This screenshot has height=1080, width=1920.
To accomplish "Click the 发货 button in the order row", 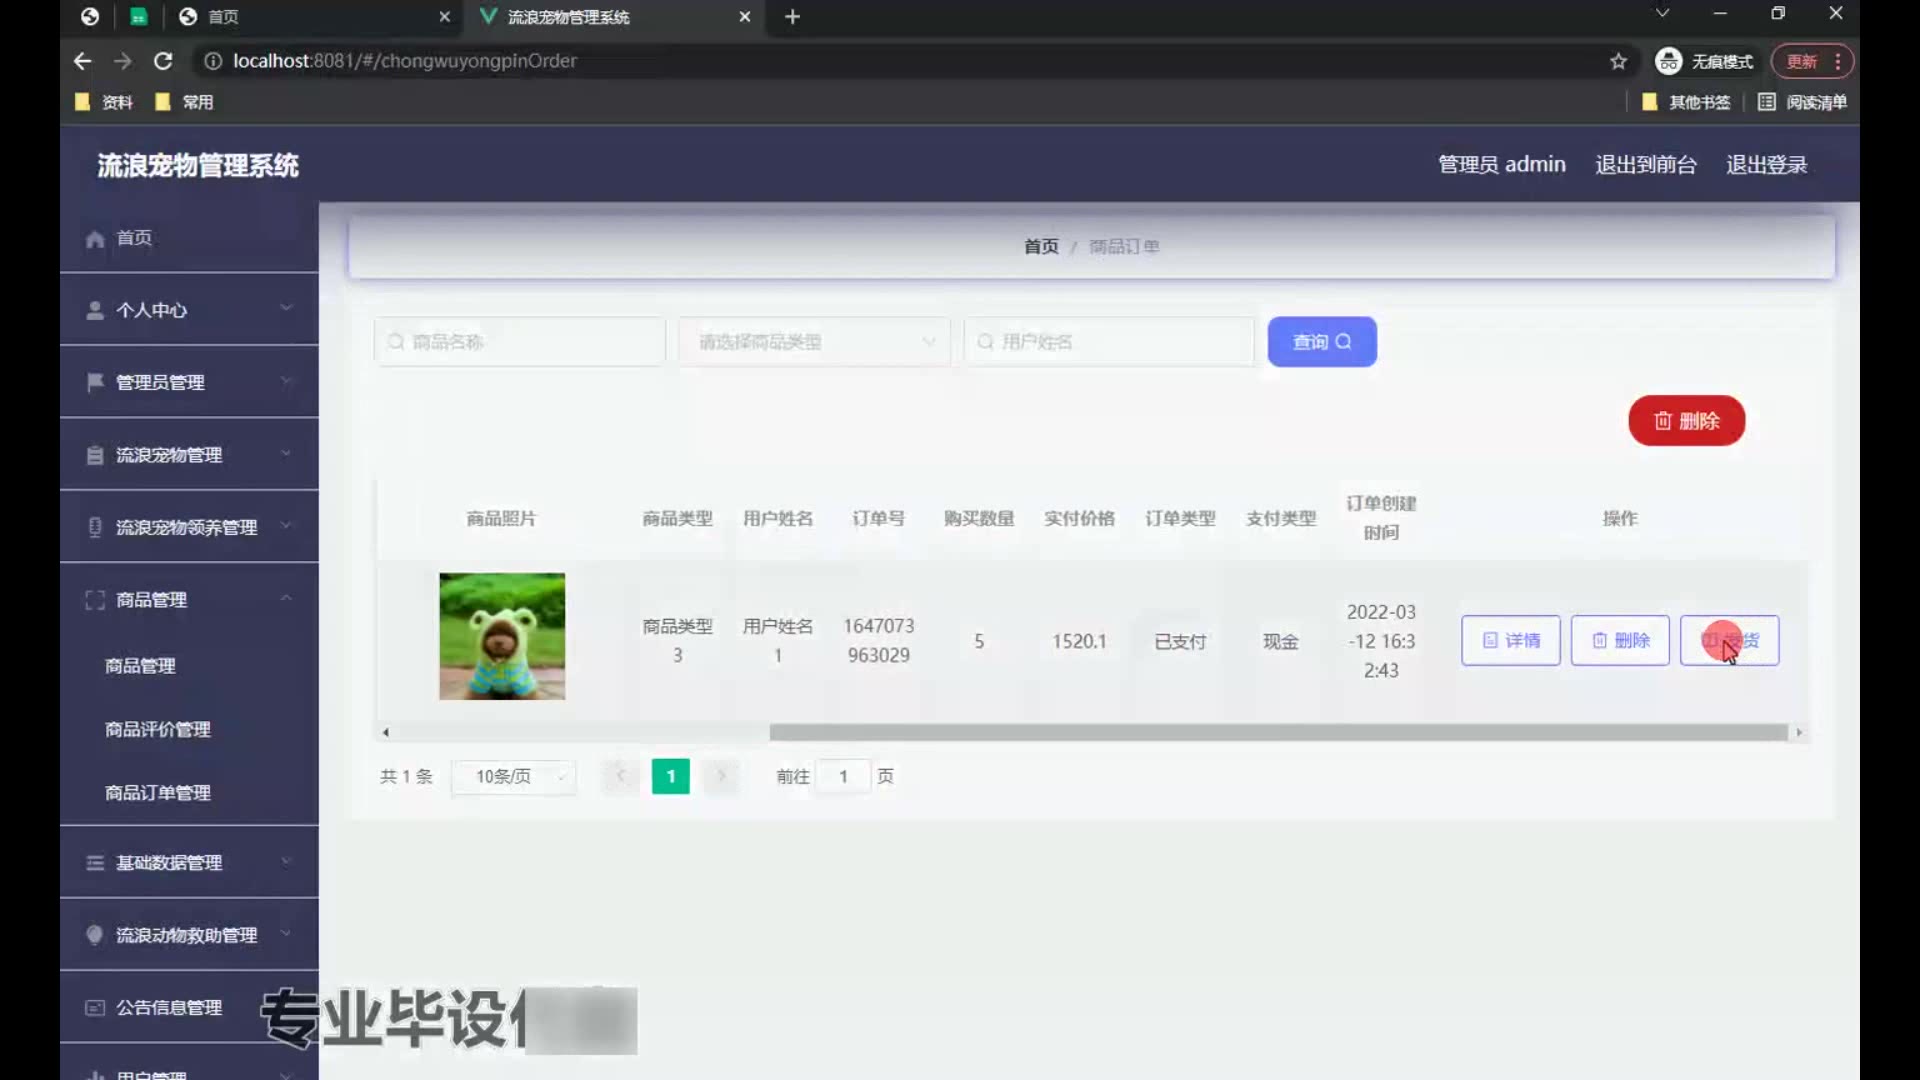I will tap(1729, 640).
